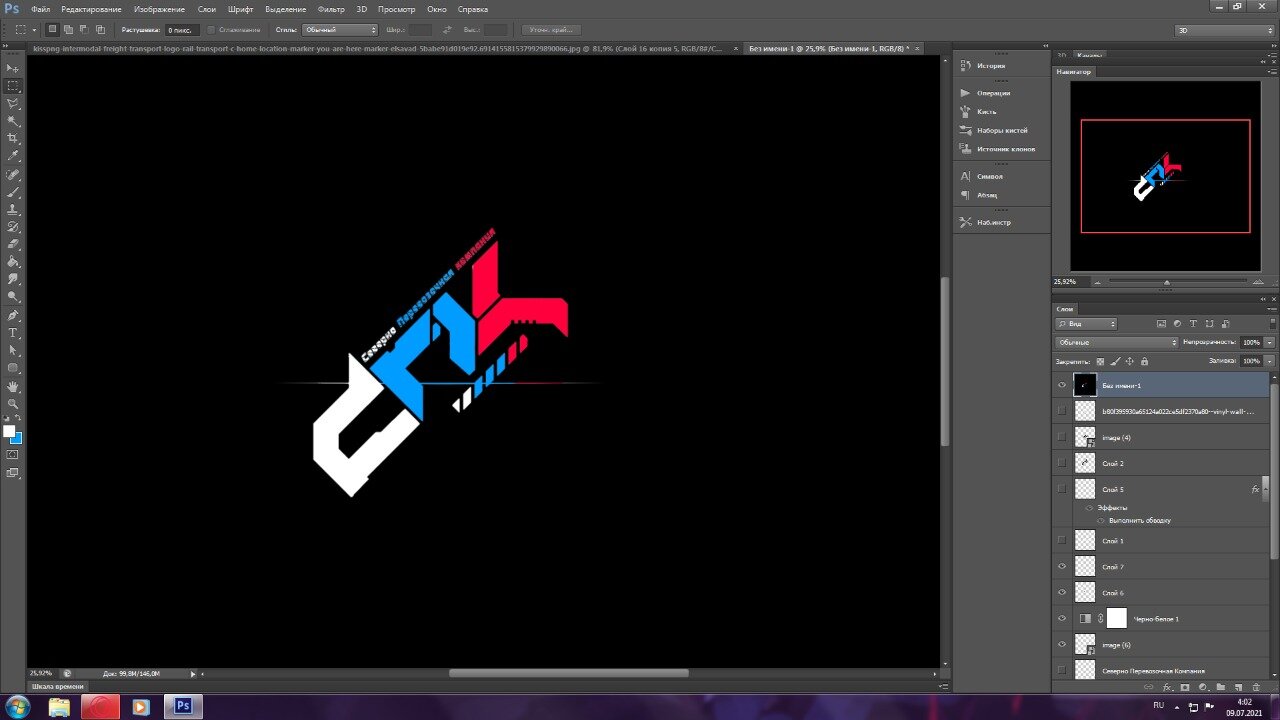
Task: Select the Clone Stamp tool
Action: point(13,210)
